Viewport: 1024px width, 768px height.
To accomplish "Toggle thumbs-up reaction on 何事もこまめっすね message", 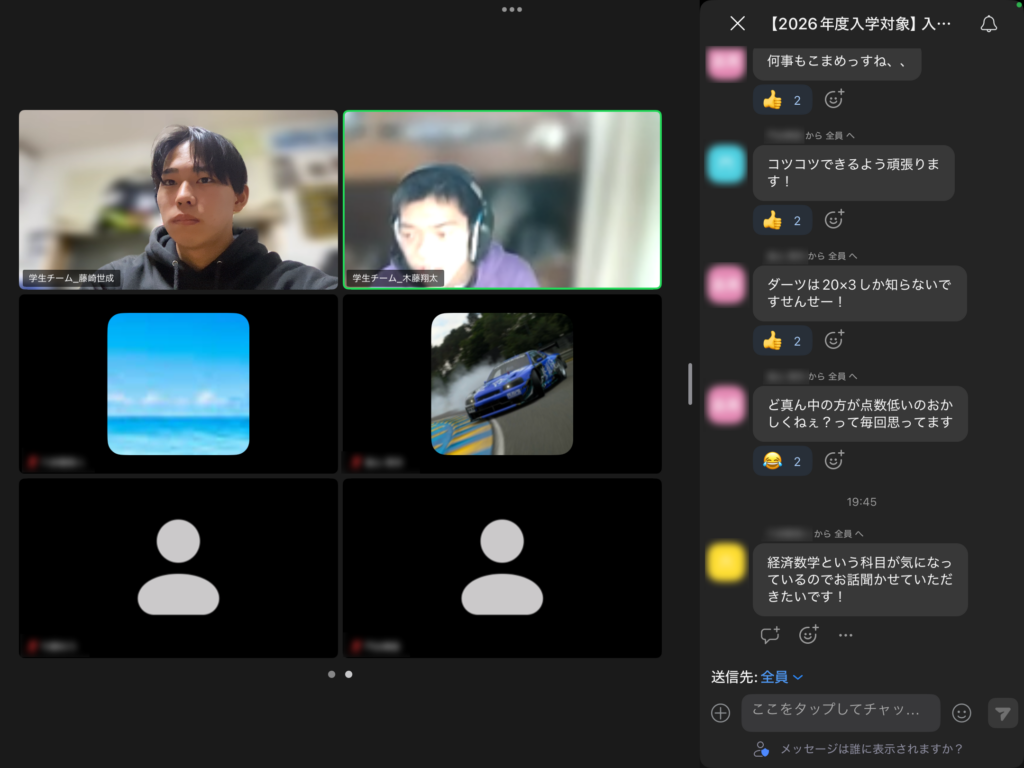I will [x=782, y=100].
